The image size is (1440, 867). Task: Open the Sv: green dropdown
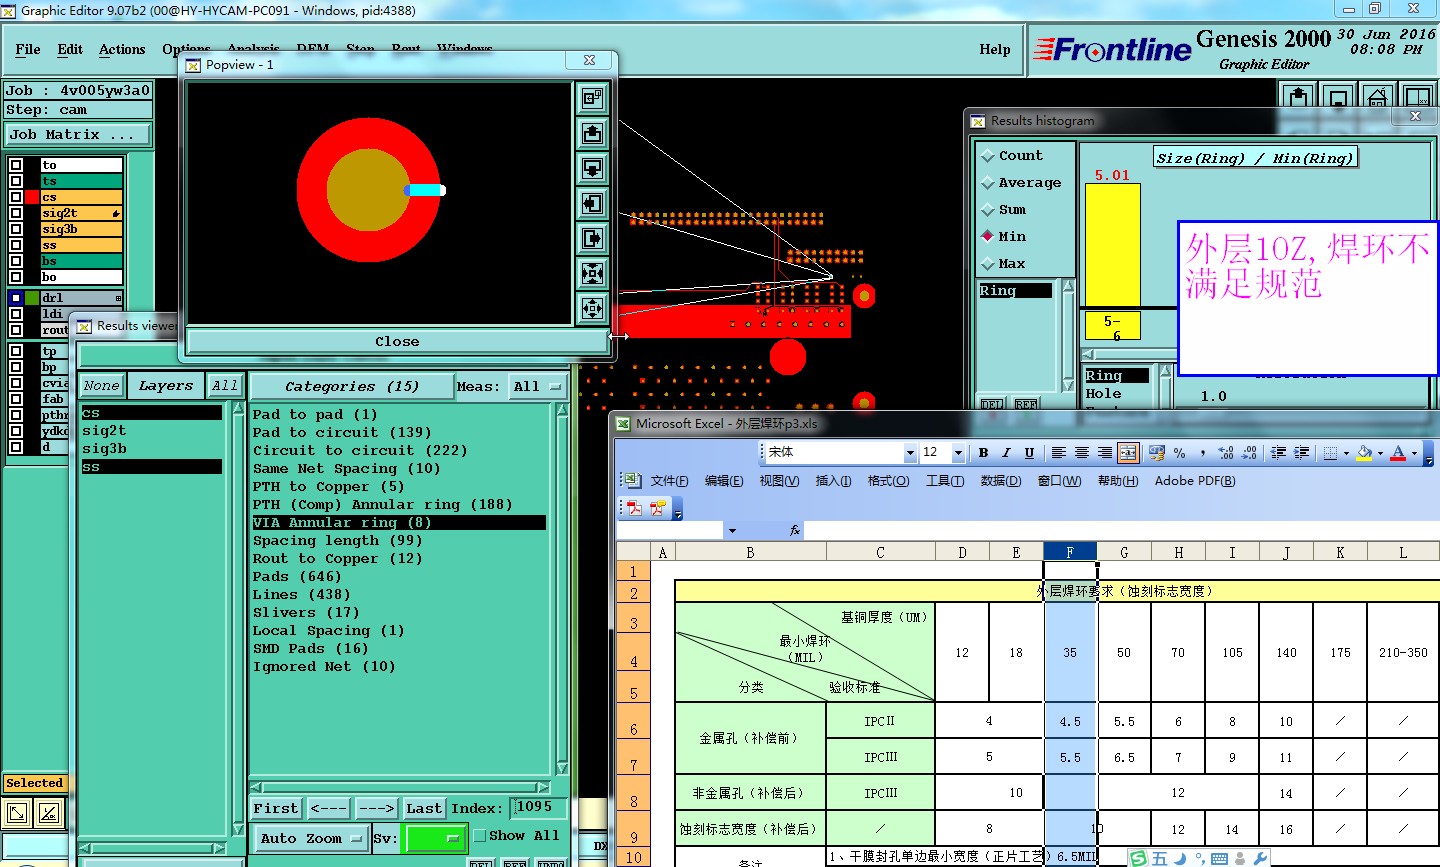434,839
